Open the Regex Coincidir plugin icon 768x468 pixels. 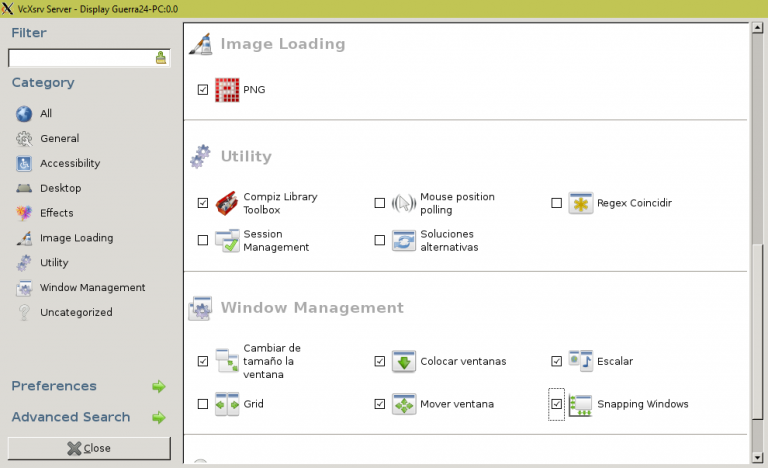pos(580,203)
